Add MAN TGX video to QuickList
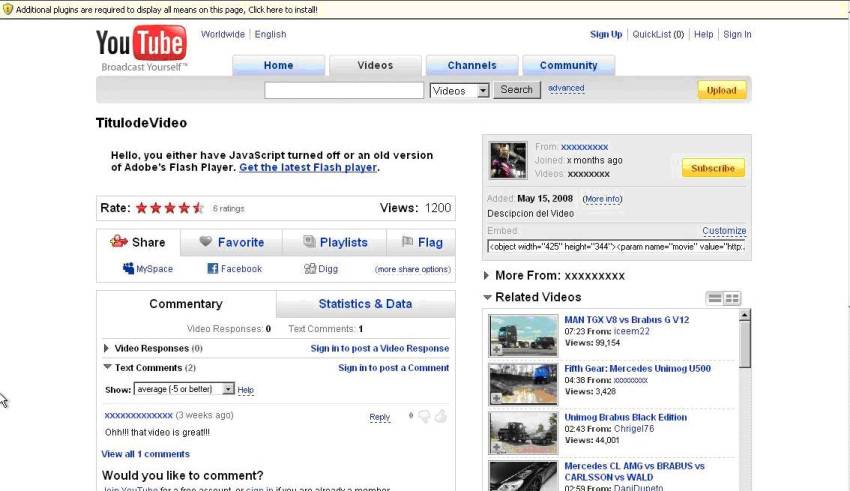This screenshot has height=491, width=850. click(x=497, y=350)
